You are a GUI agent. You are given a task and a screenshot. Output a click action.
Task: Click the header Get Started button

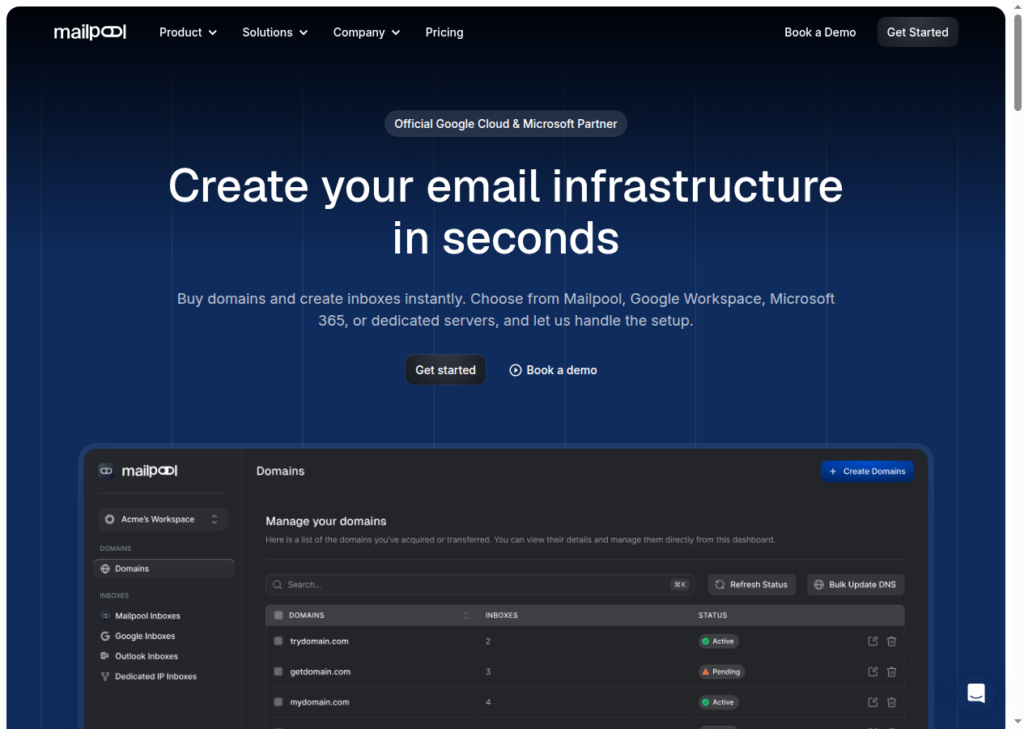[917, 32]
